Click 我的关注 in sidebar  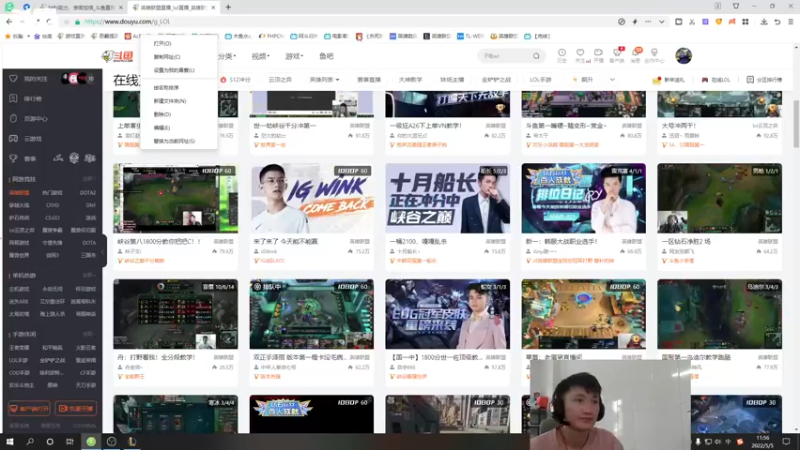[35, 79]
